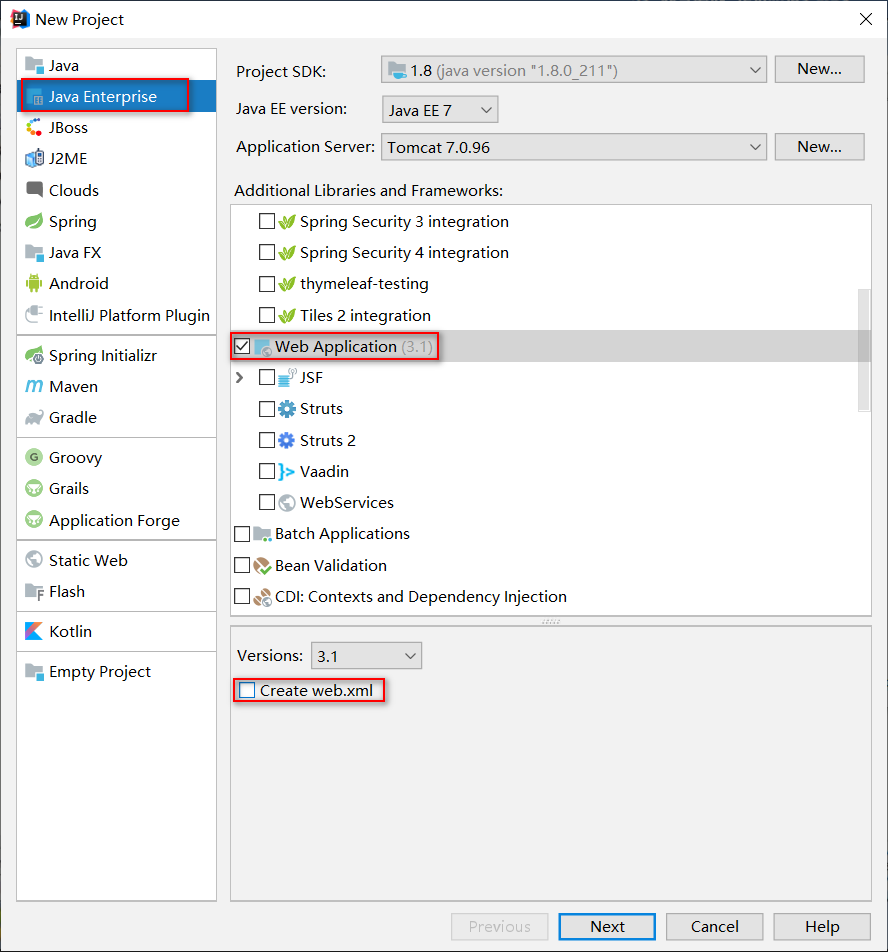Click the Gradle elephant icon
This screenshot has width=888, height=952.
click(x=34, y=417)
